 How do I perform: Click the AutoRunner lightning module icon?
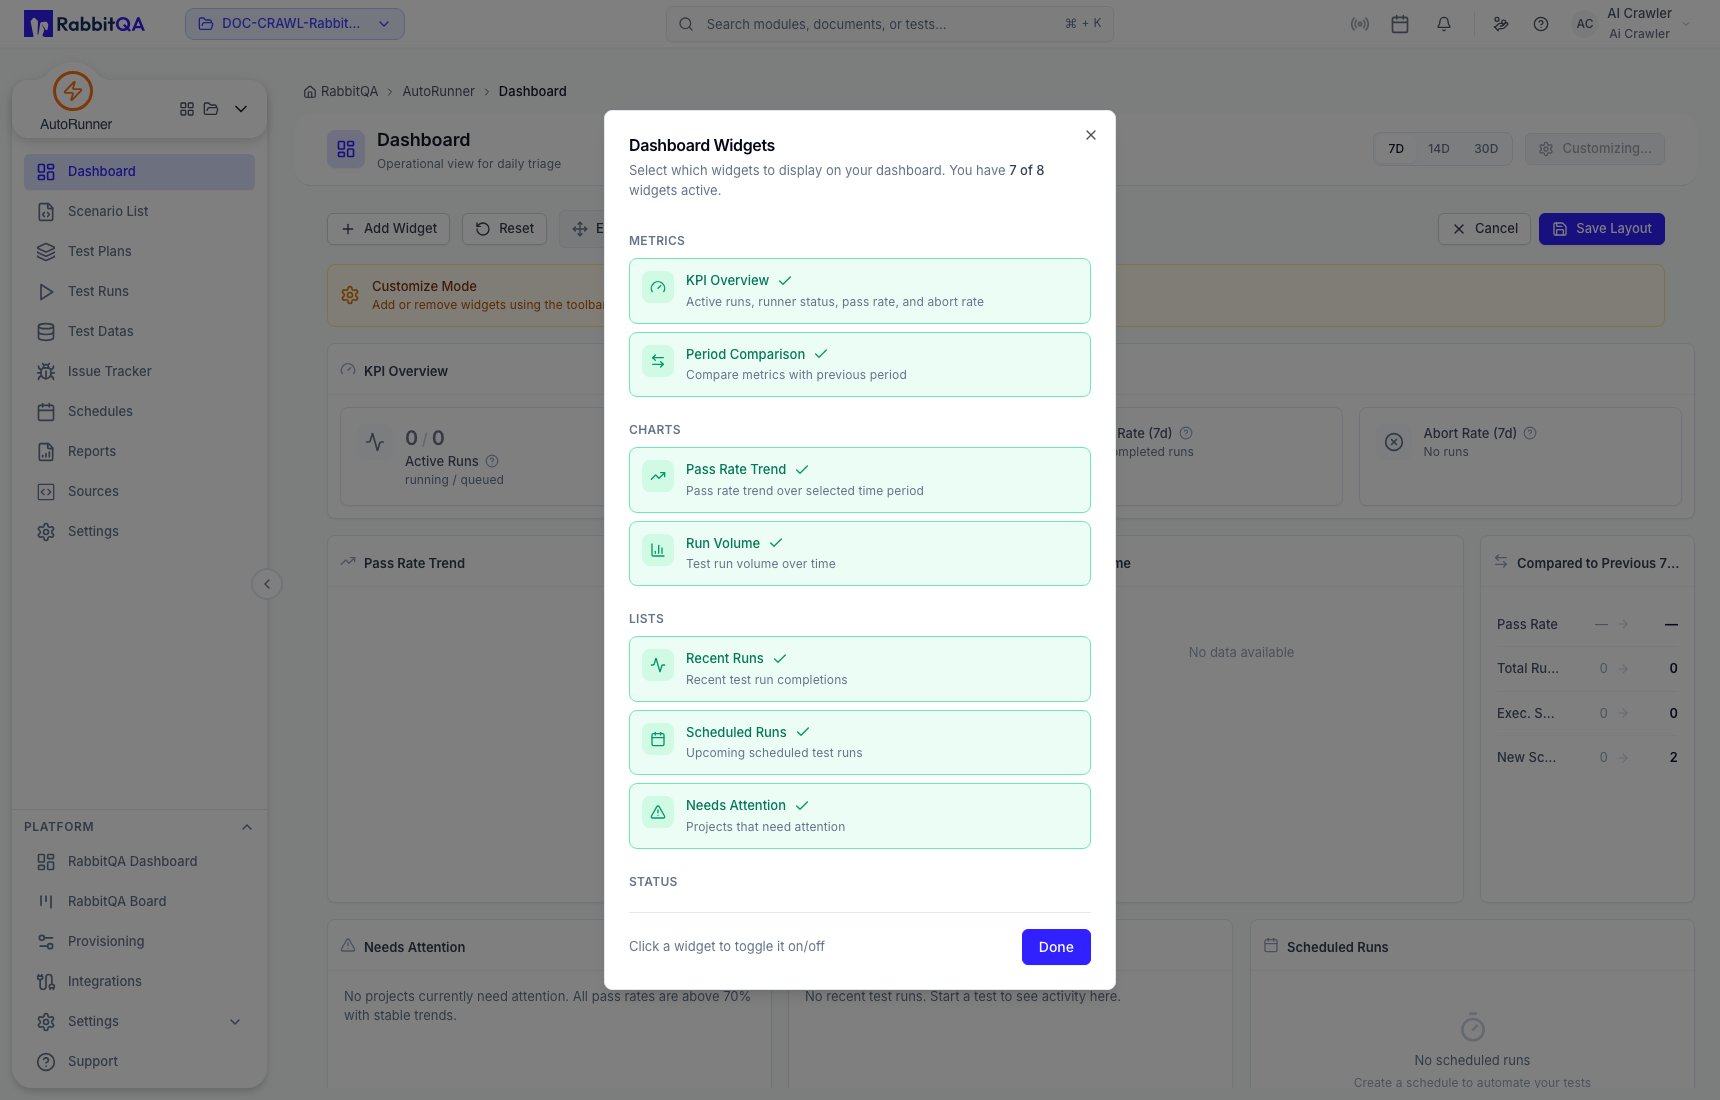tap(73, 91)
